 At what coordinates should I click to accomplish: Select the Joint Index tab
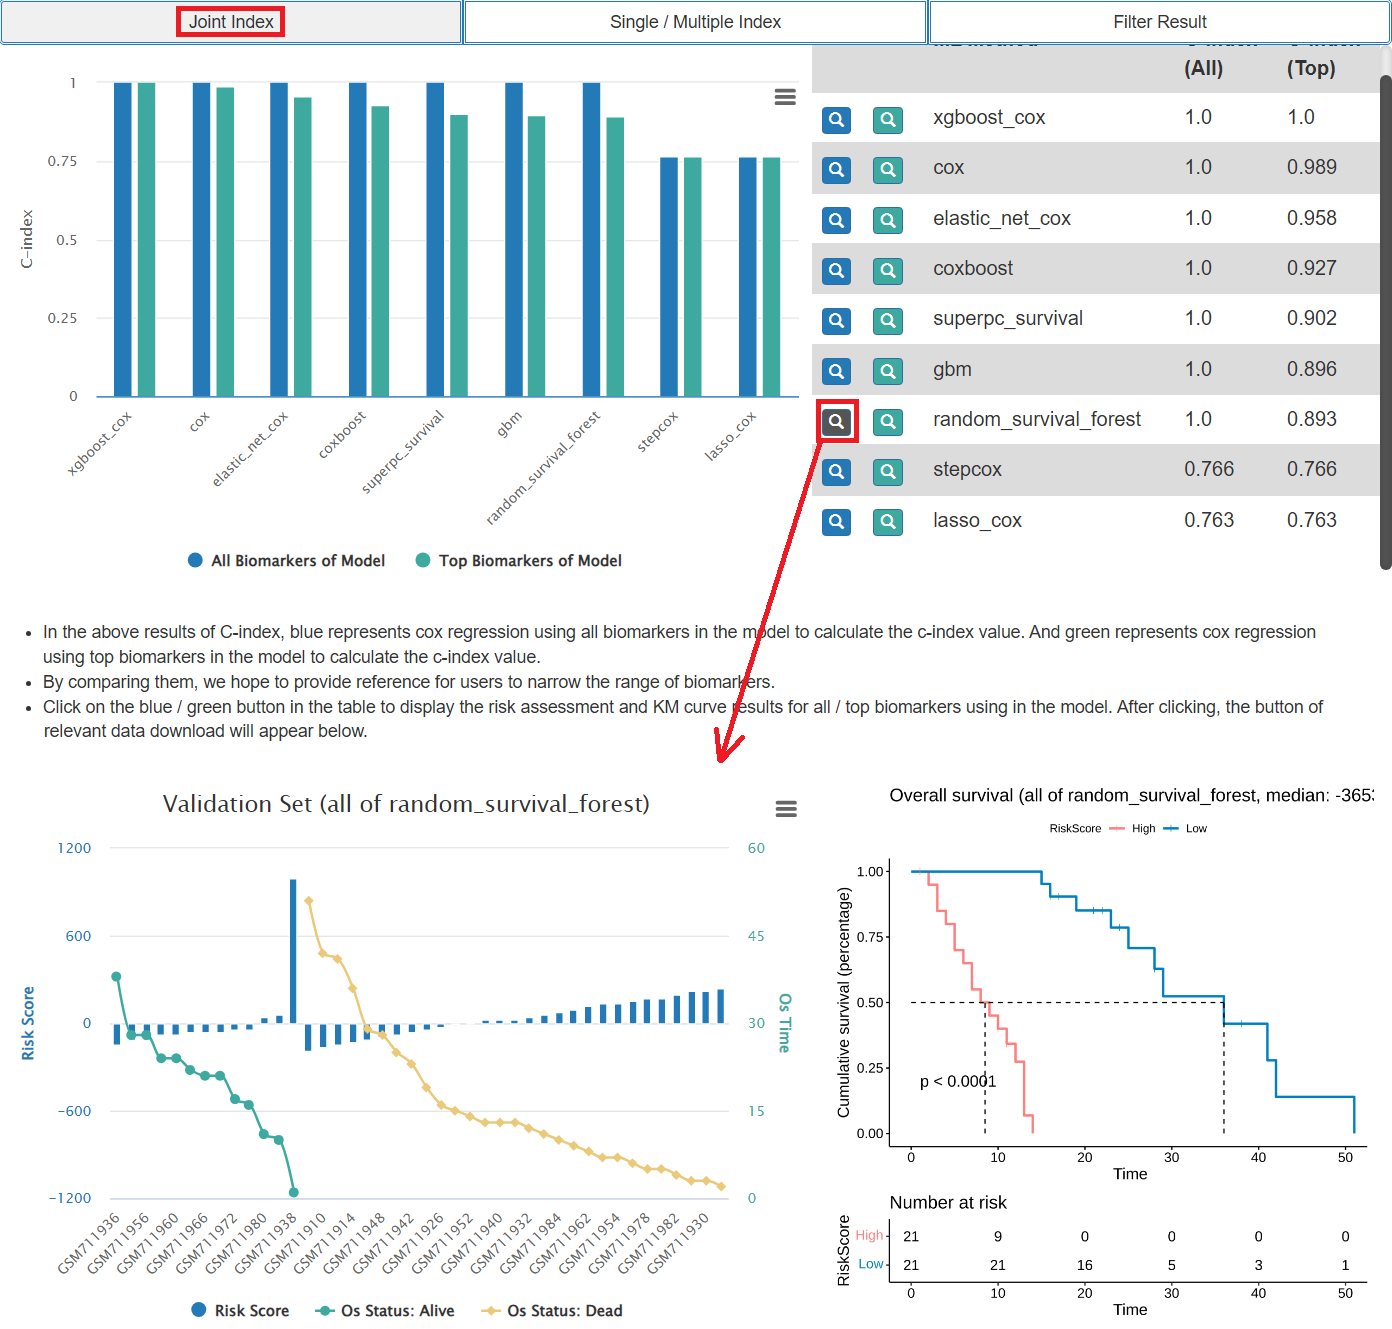[x=231, y=22]
